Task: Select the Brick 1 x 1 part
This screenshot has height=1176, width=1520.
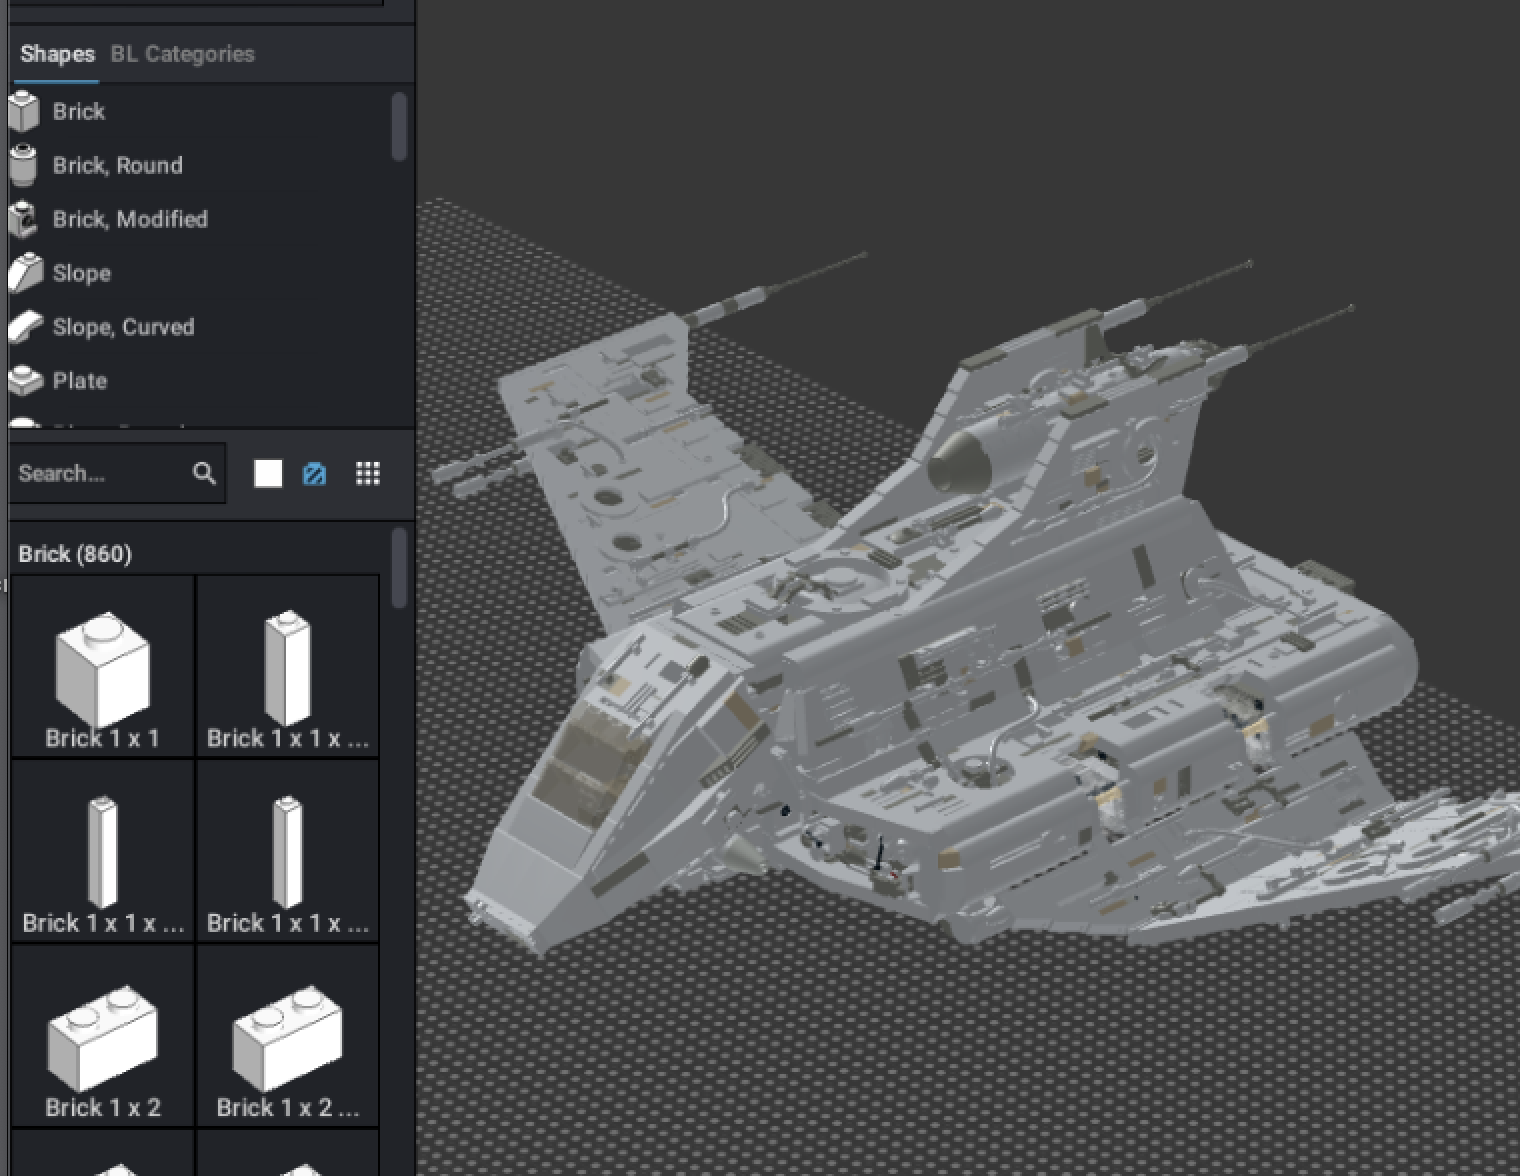Action: pyautogui.click(x=100, y=665)
